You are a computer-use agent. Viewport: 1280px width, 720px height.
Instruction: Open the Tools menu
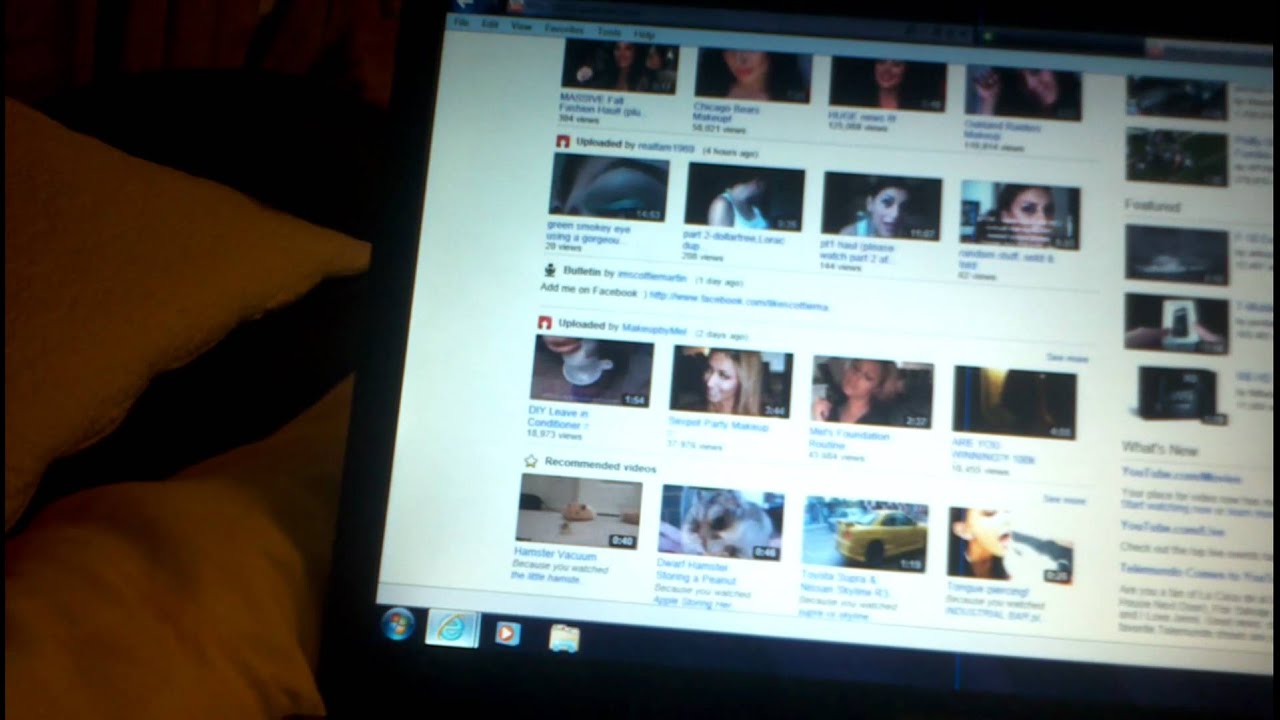click(x=609, y=32)
